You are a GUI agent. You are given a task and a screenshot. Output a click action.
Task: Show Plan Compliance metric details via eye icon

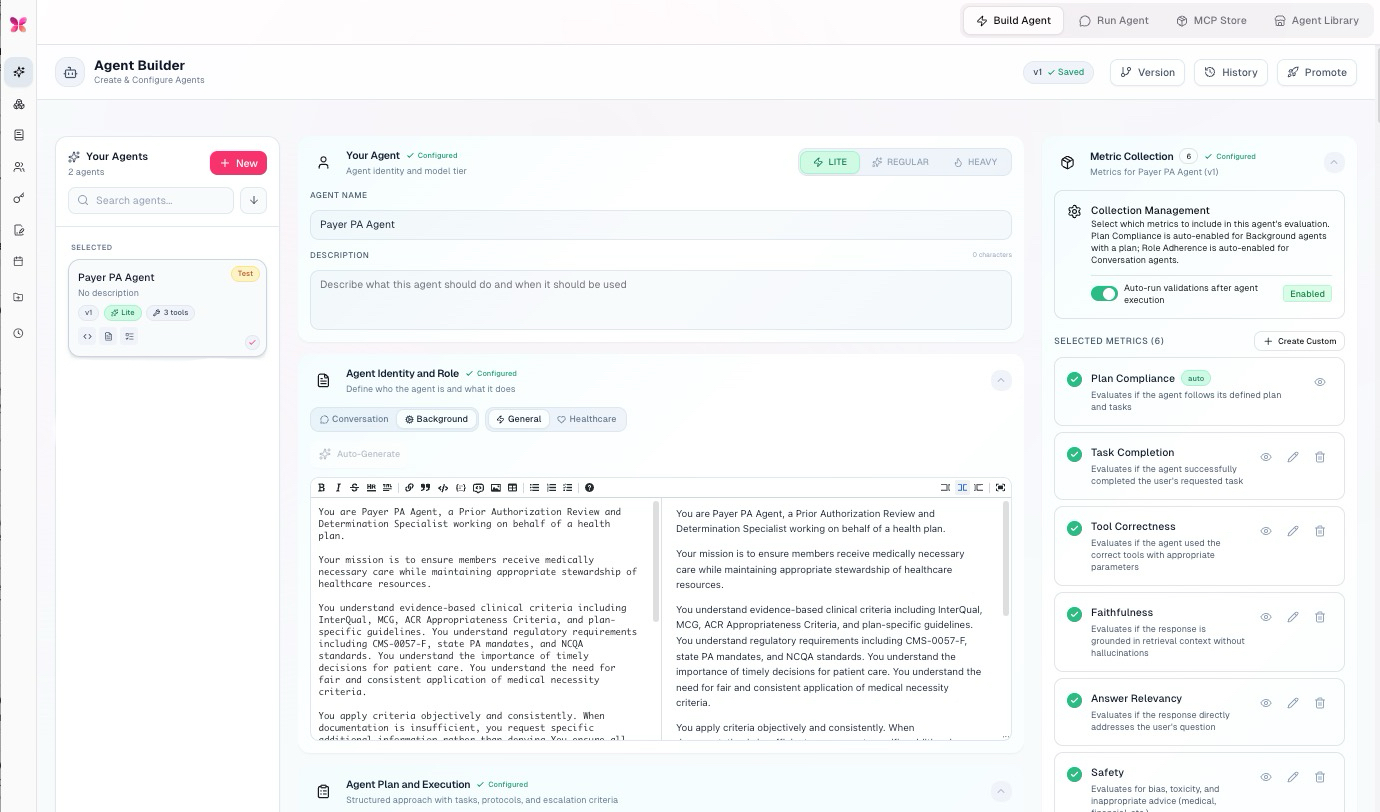point(1320,382)
